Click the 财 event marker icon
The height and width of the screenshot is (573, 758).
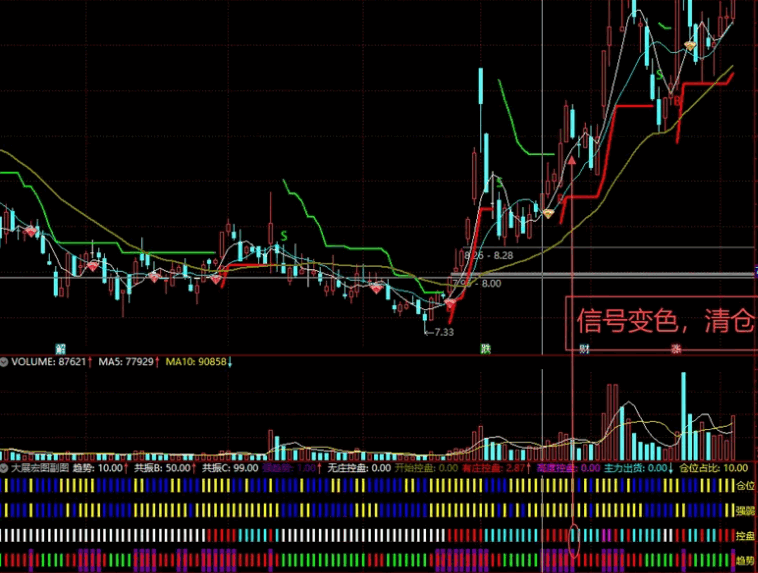click(584, 349)
